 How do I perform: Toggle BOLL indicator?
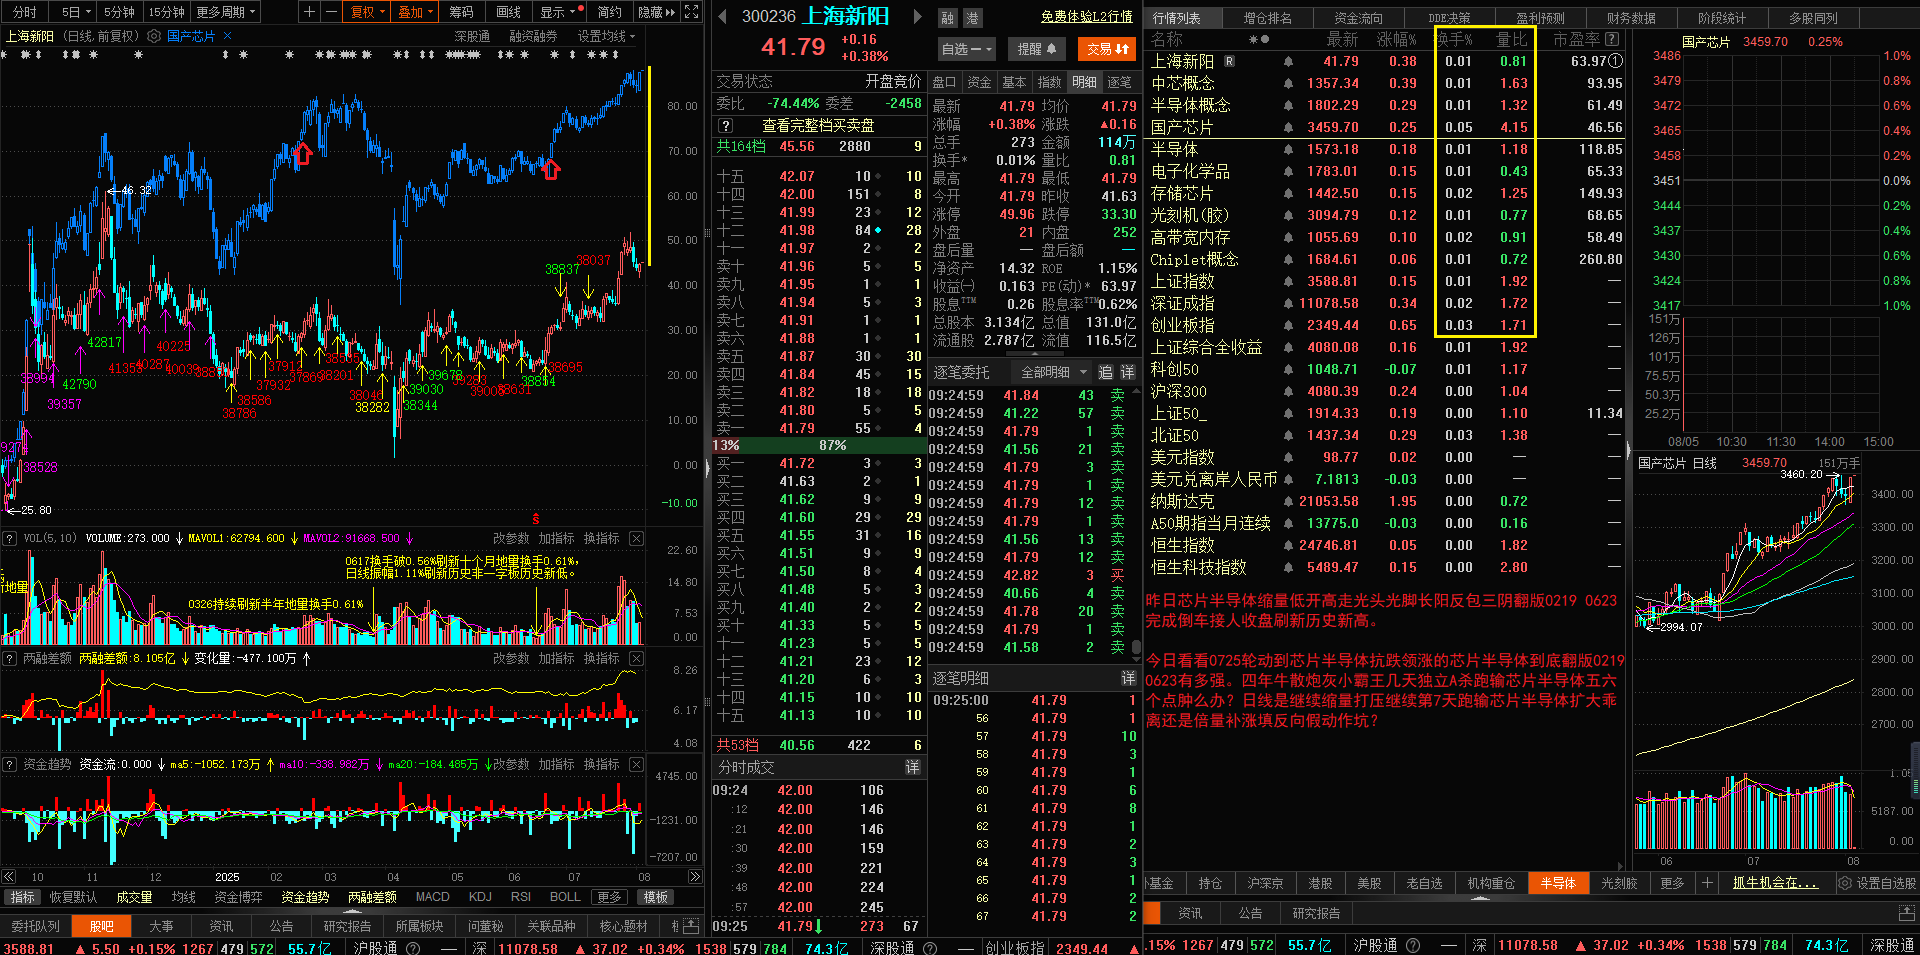[565, 897]
